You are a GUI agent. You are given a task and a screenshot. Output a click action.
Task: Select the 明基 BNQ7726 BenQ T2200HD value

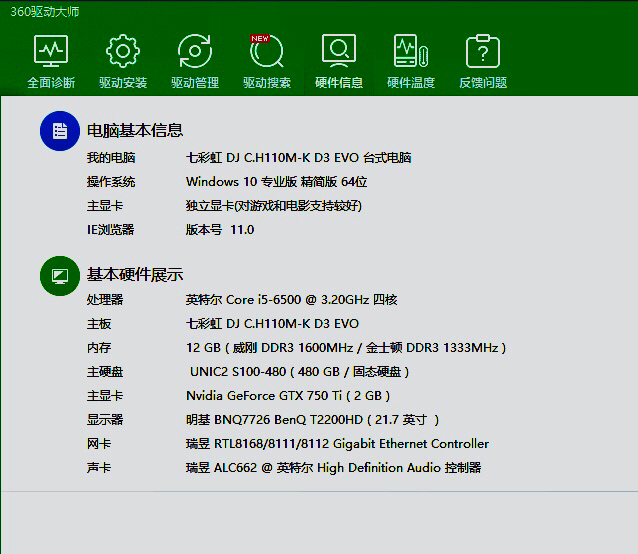click(x=312, y=420)
